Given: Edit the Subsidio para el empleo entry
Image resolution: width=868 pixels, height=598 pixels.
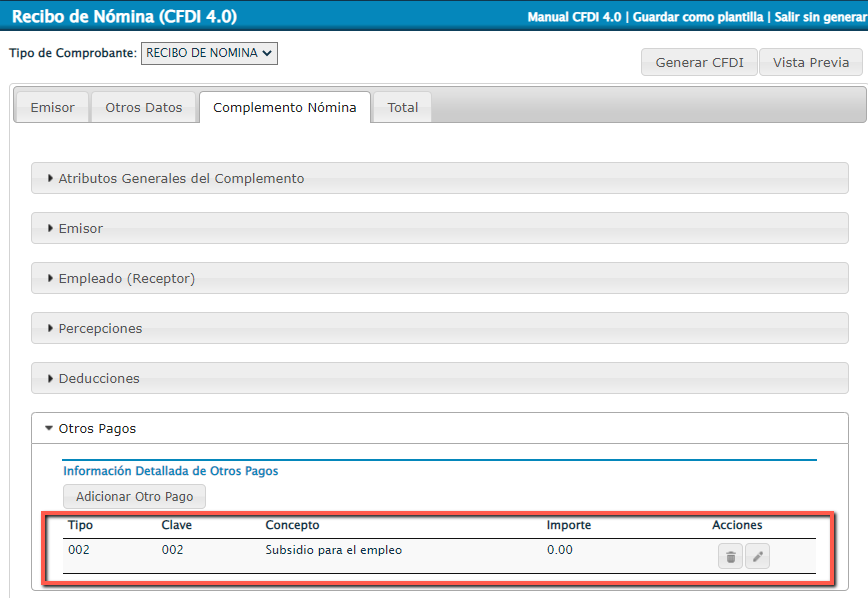Looking at the screenshot, I should pyautogui.click(x=758, y=557).
